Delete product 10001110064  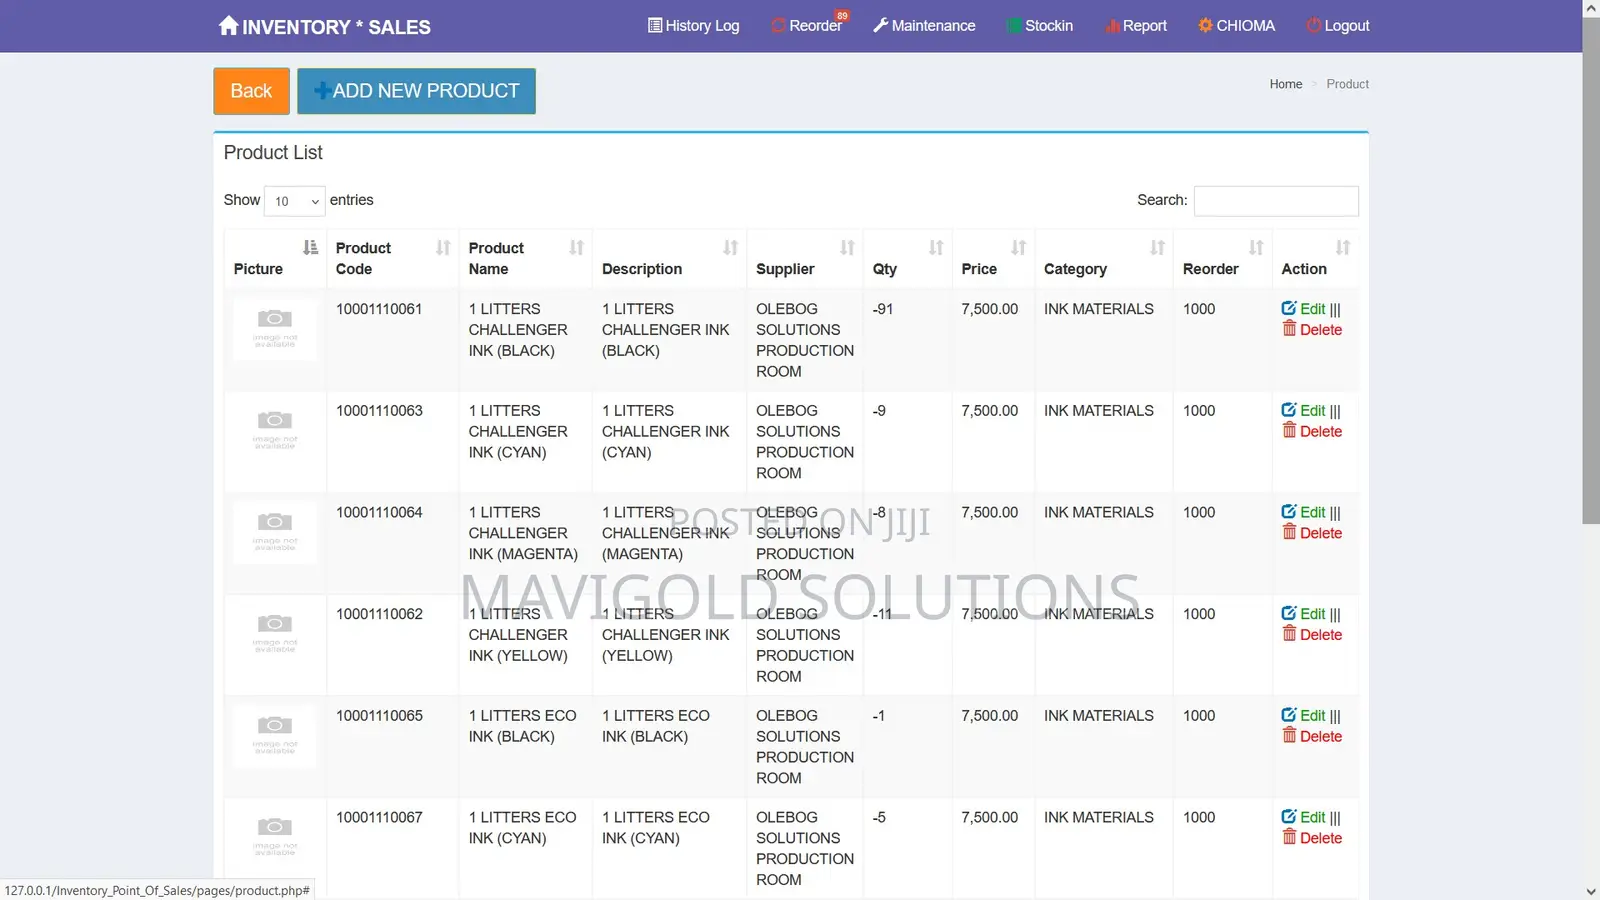point(1312,533)
